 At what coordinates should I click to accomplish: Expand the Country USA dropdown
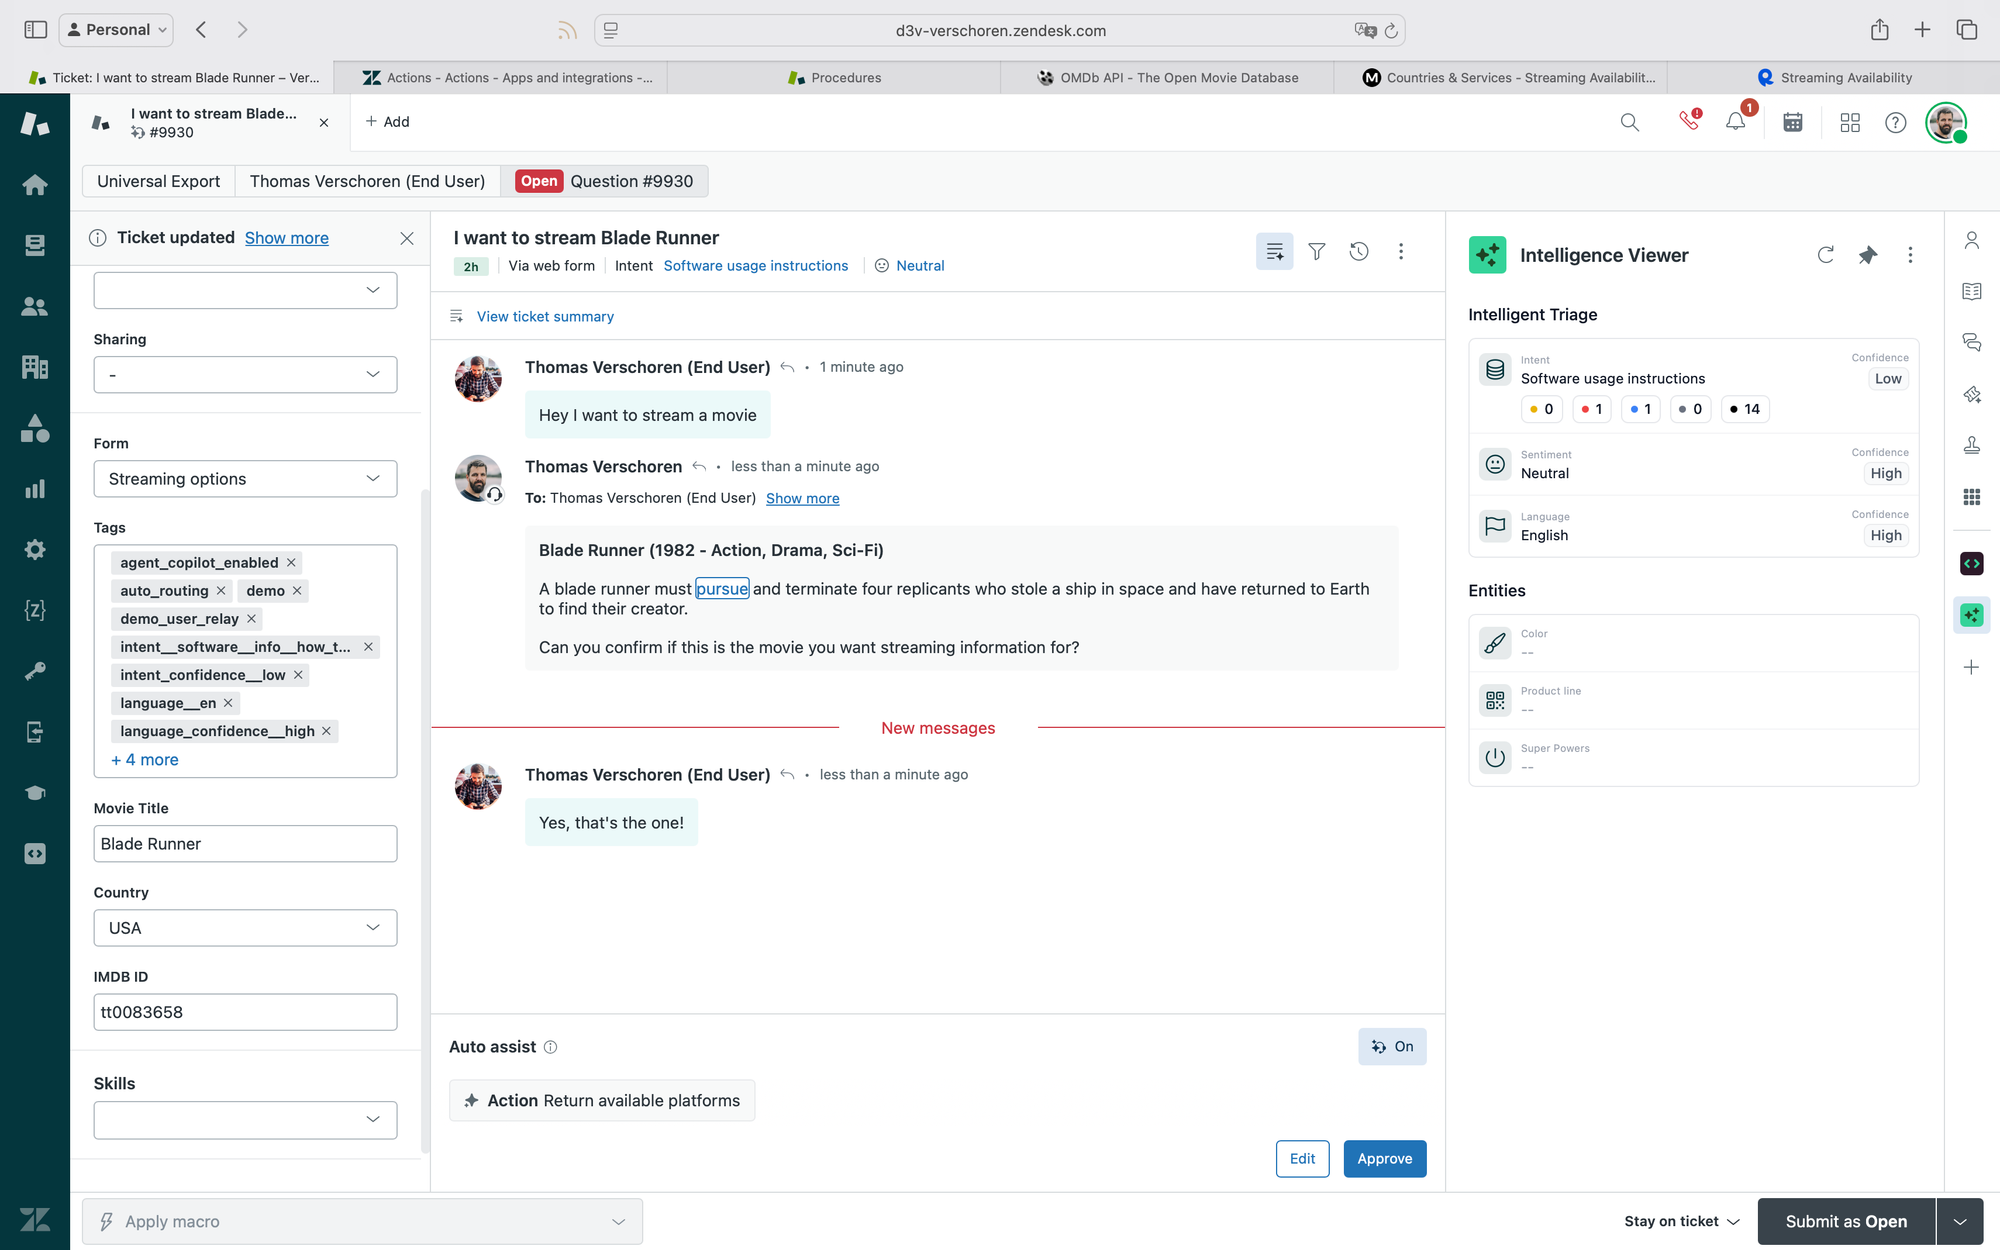pyautogui.click(x=245, y=928)
